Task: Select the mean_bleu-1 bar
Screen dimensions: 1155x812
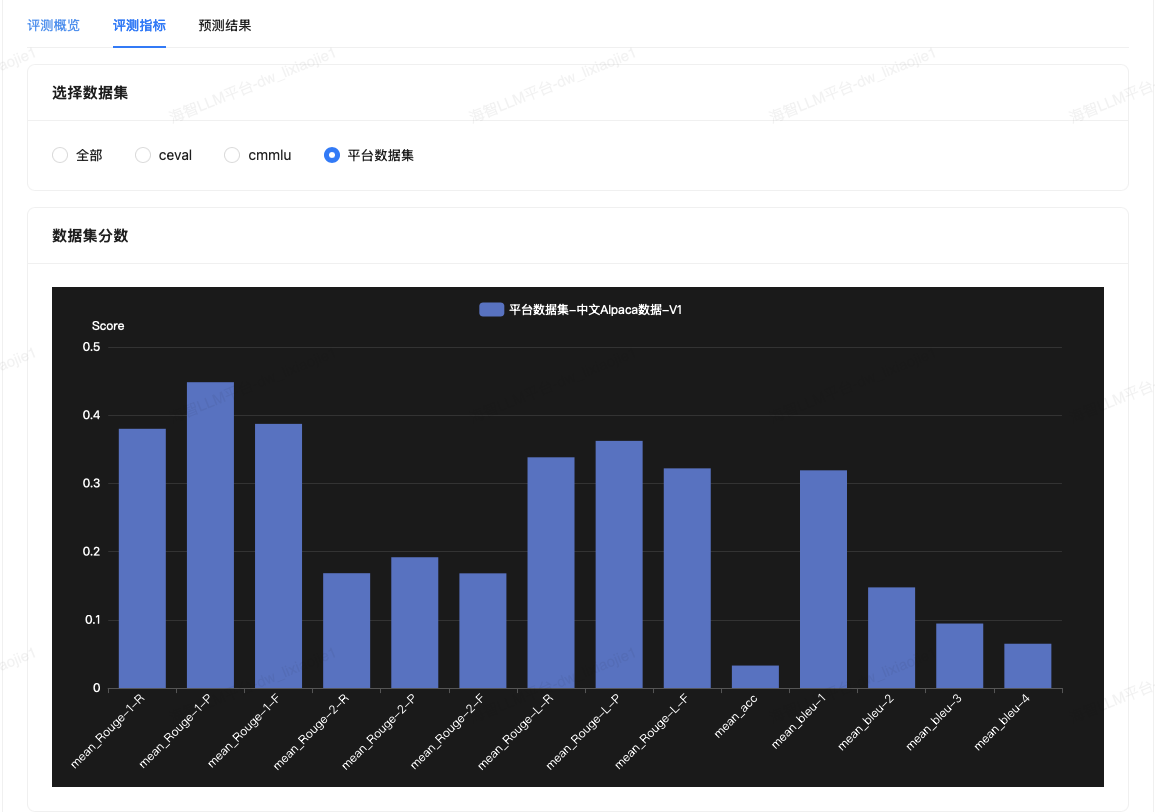Action: (x=823, y=579)
